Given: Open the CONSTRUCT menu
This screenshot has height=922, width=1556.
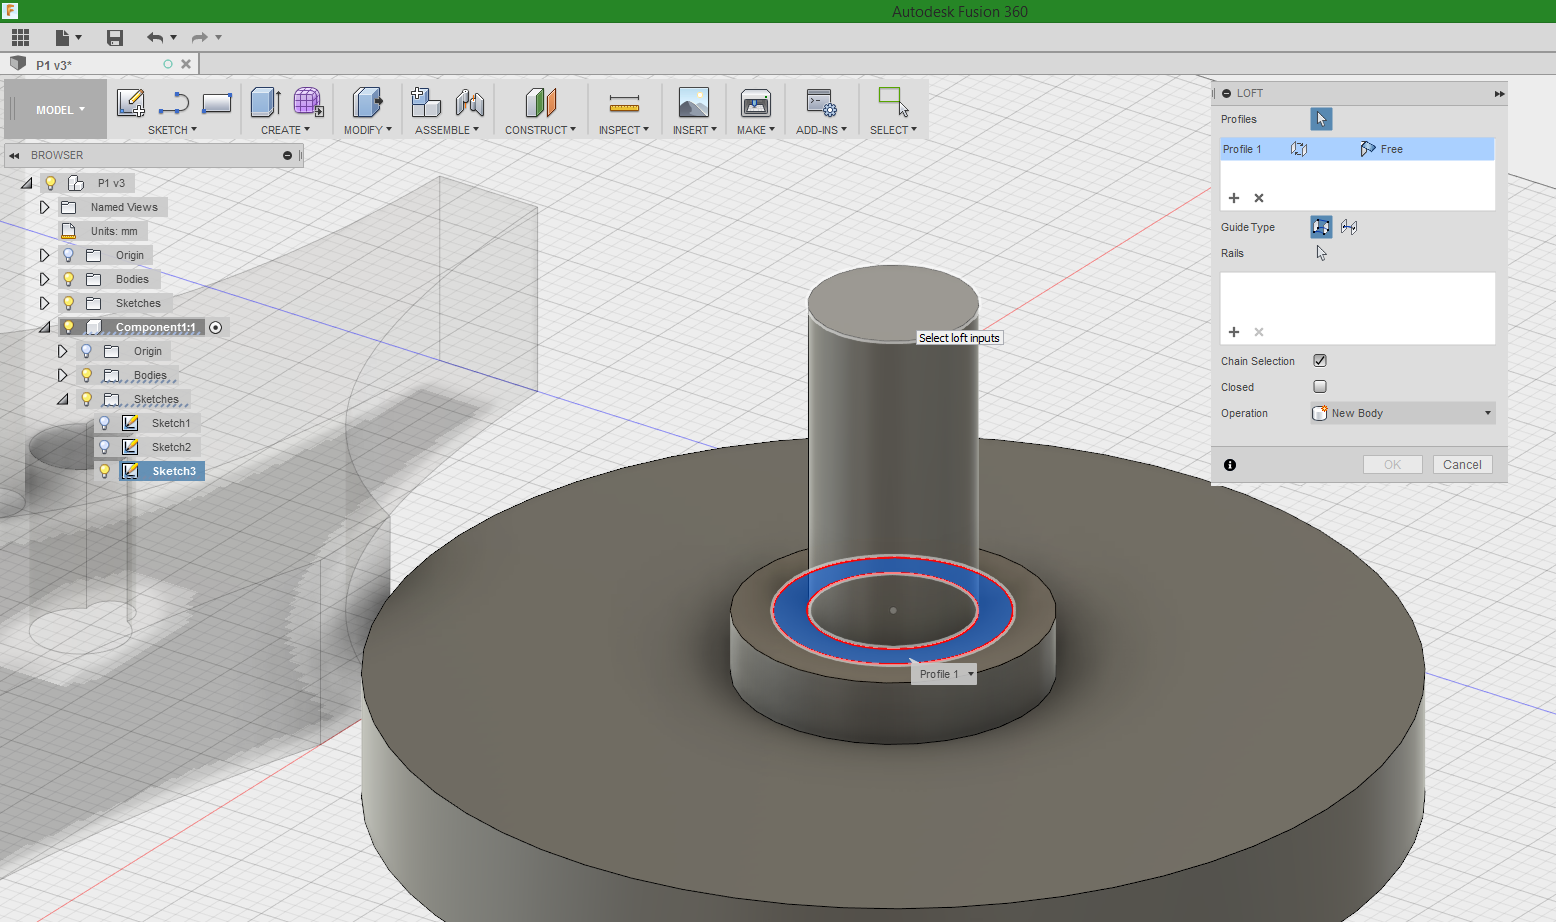Looking at the screenshot, I should [540, 130].
